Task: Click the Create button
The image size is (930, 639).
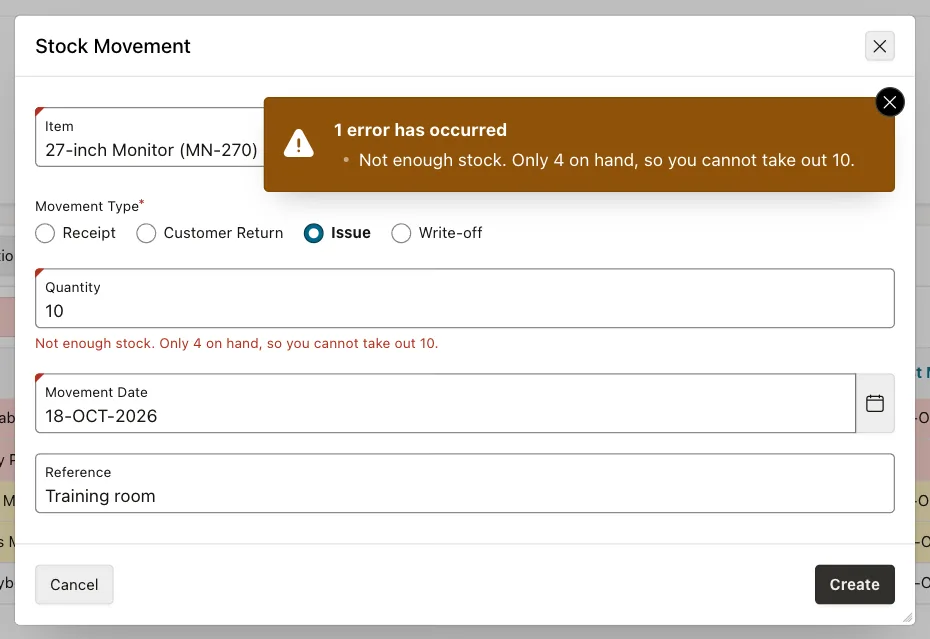Action: 854,584
